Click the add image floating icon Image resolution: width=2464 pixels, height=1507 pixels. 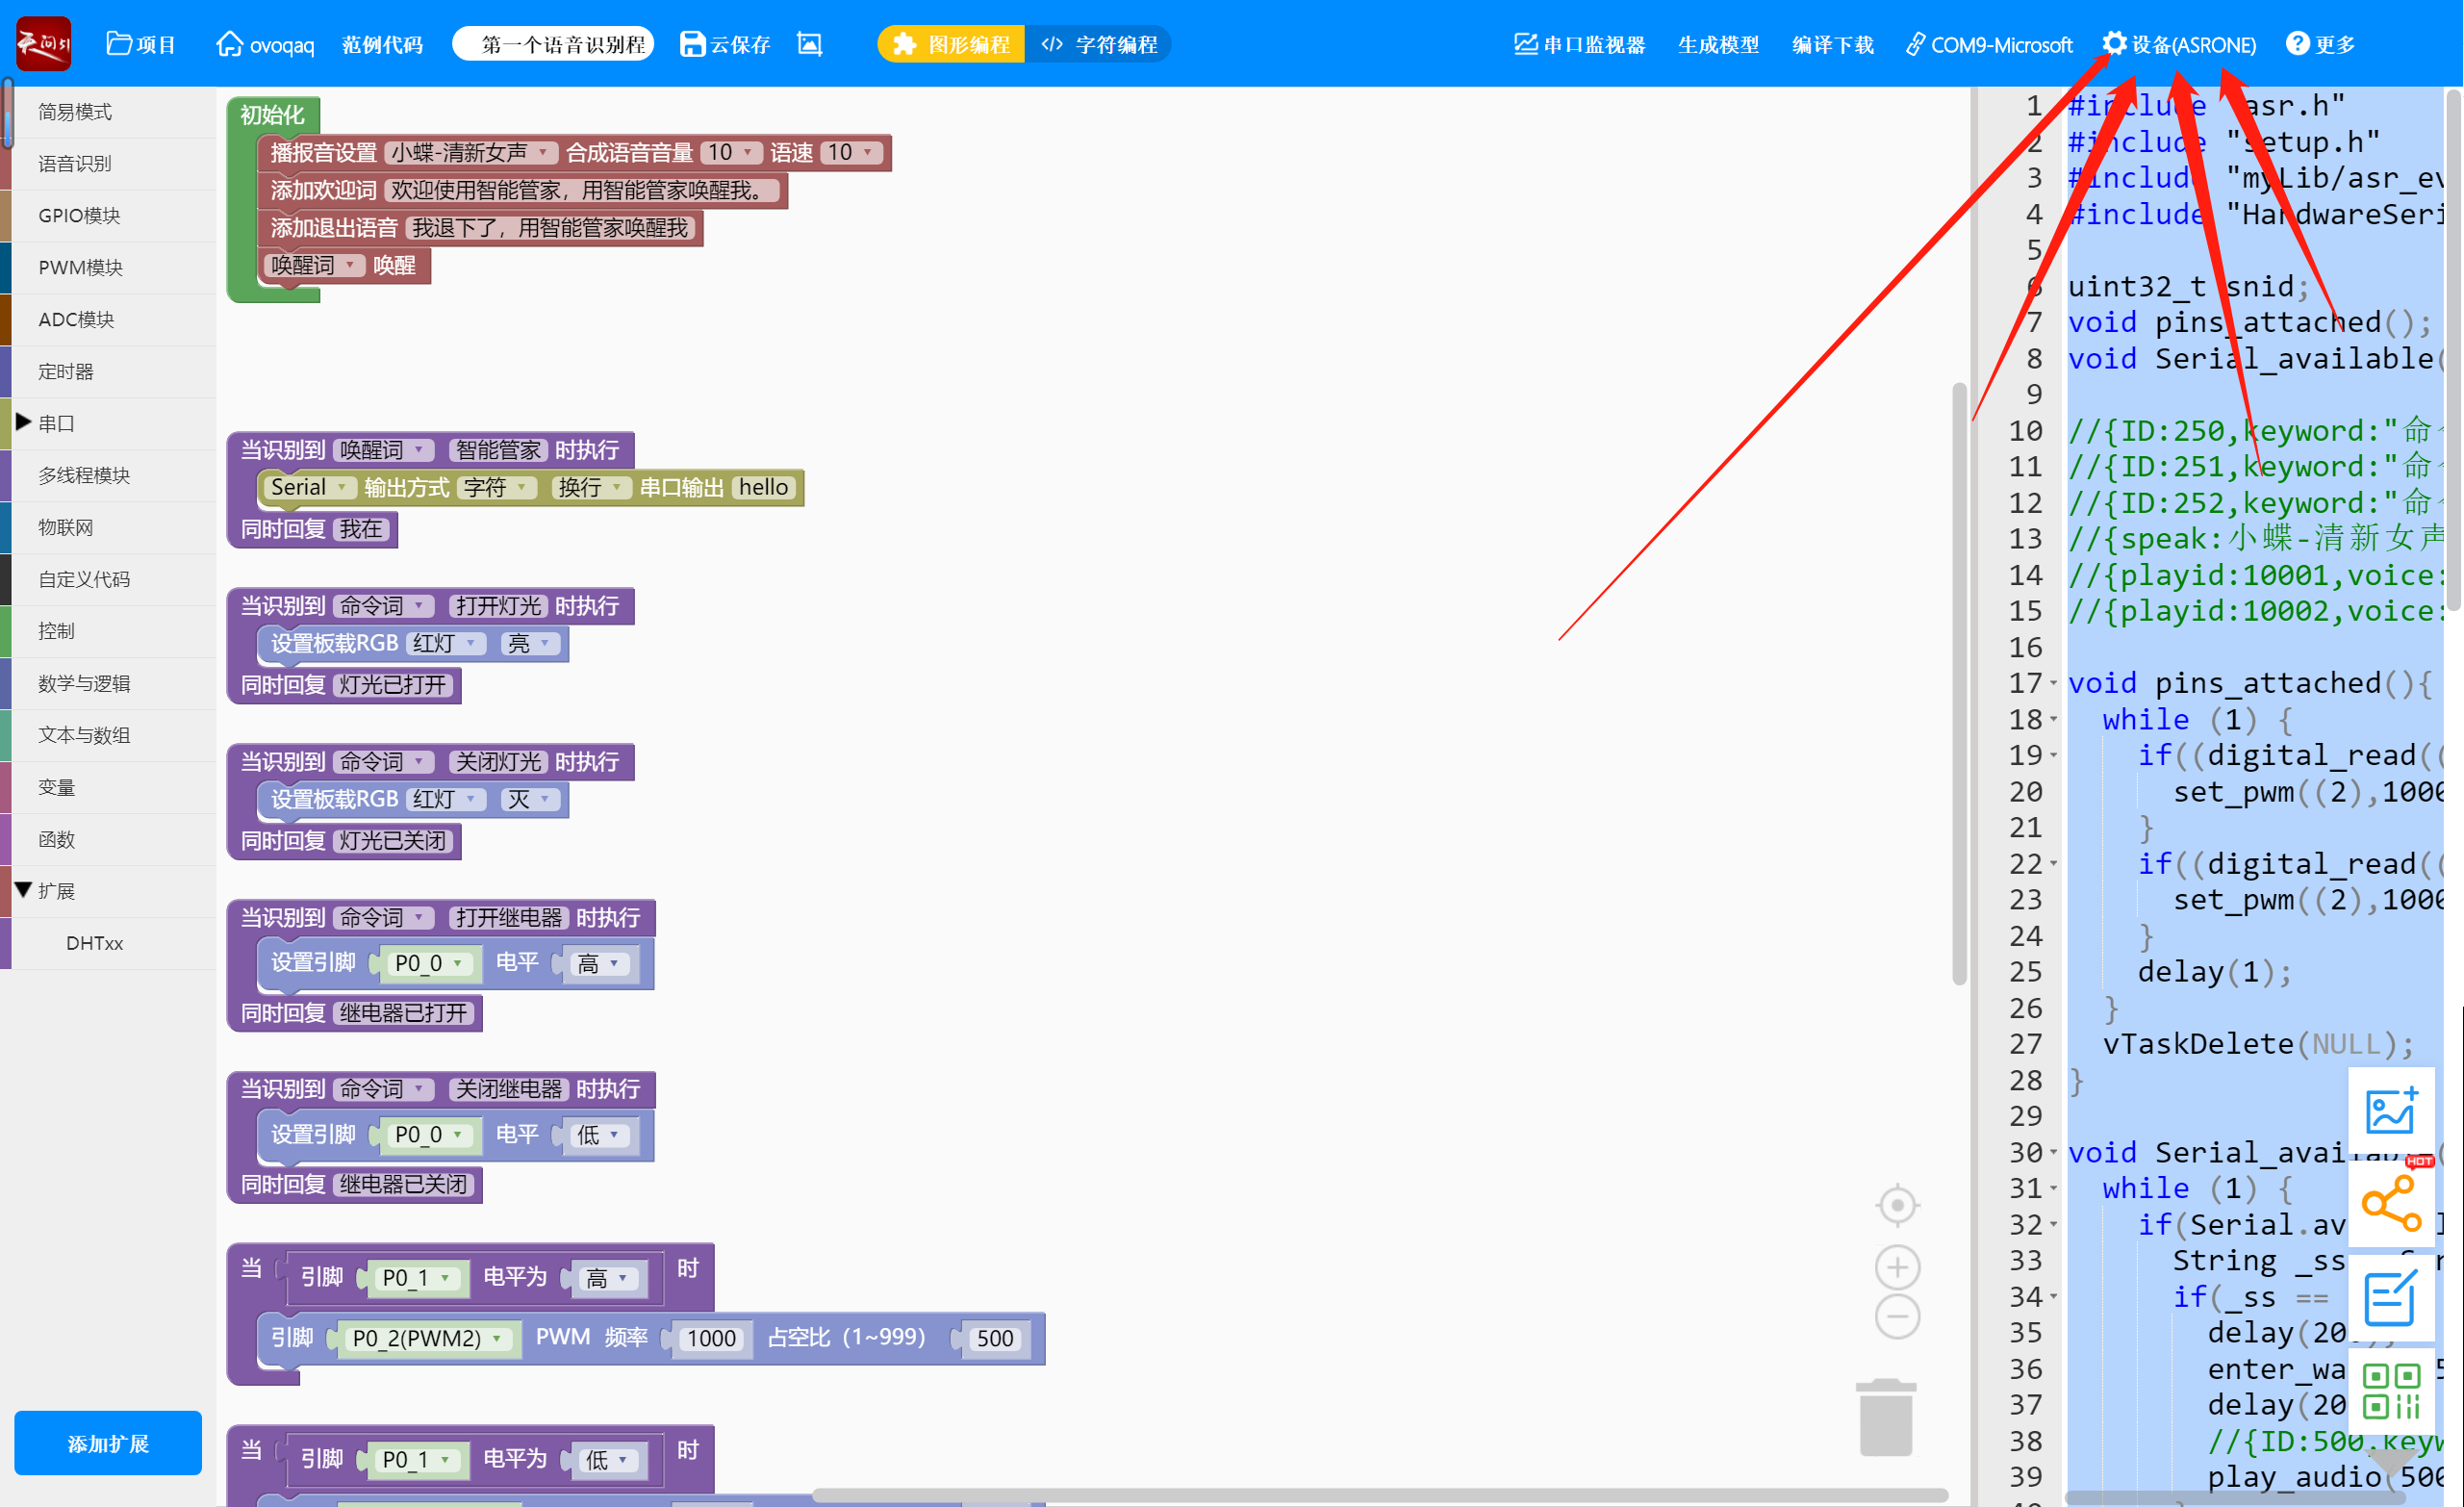click(x=2391, y=1110)
